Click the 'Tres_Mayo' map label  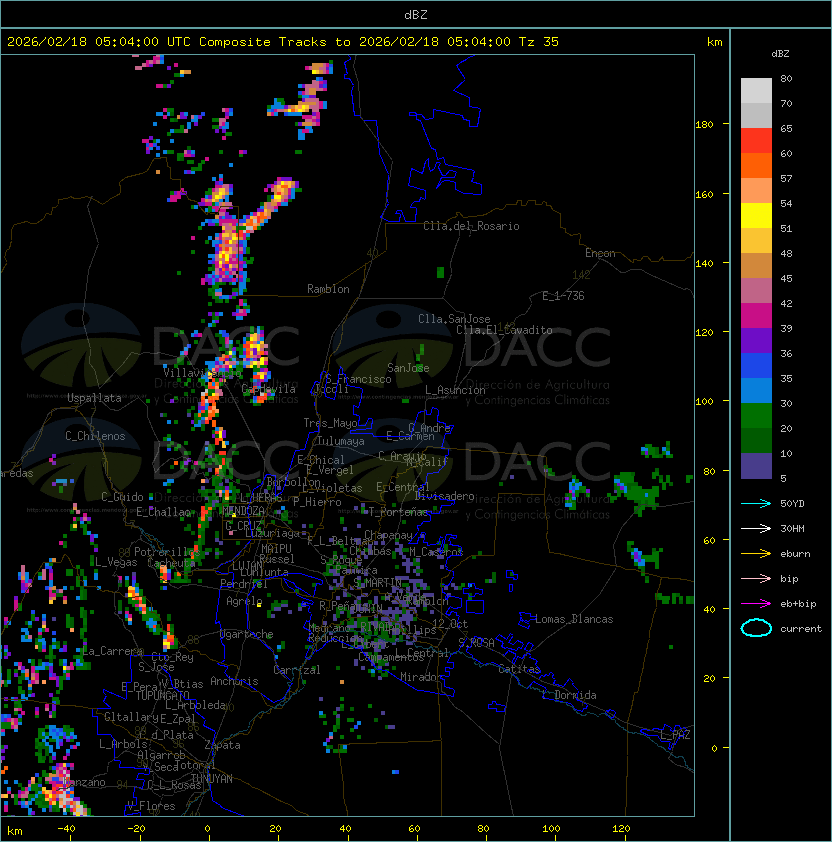[x=330, y=423]
